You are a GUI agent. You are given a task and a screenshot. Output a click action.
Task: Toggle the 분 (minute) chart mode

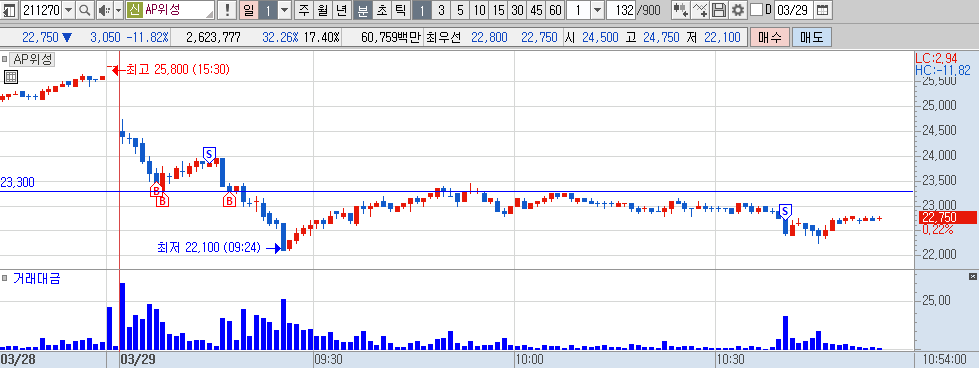(362, 10)
